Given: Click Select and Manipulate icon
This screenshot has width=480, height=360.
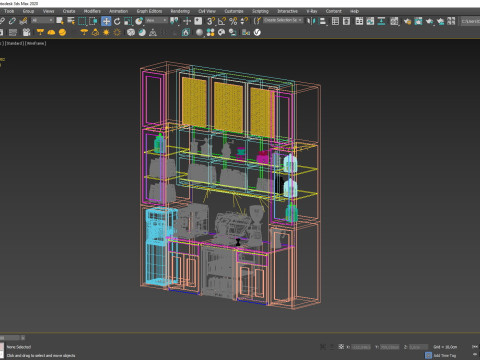Looking at the screenshot, I should (x=187, y=21).
